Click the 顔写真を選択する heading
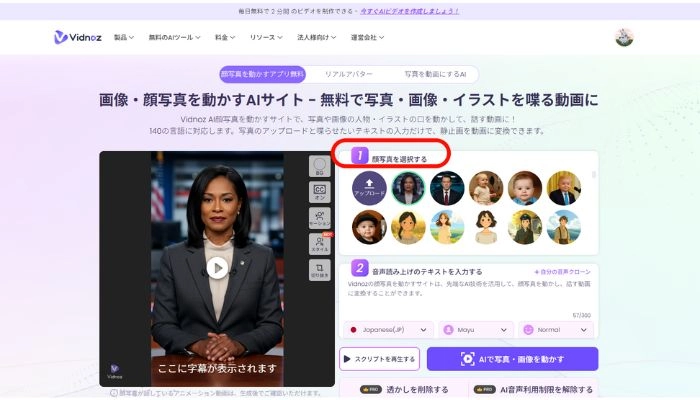 pyautogui.click(x=400, y=159)
